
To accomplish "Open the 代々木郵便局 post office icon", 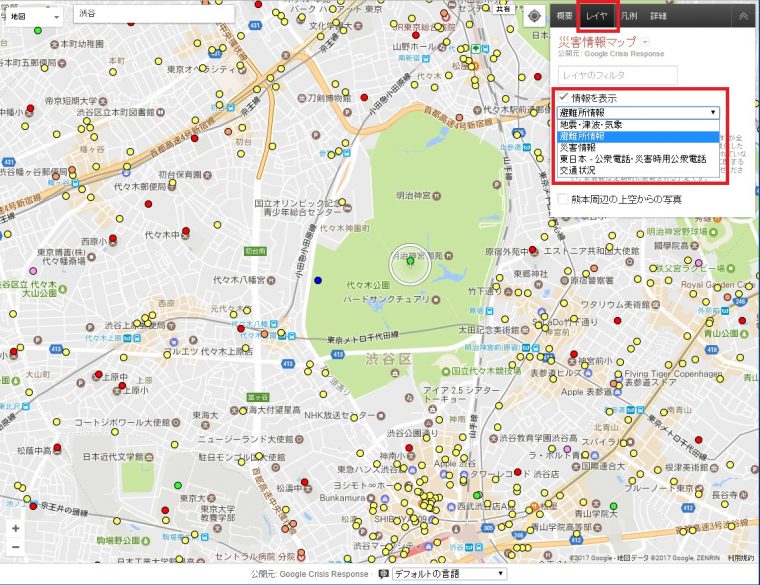I will coord(172,187).
